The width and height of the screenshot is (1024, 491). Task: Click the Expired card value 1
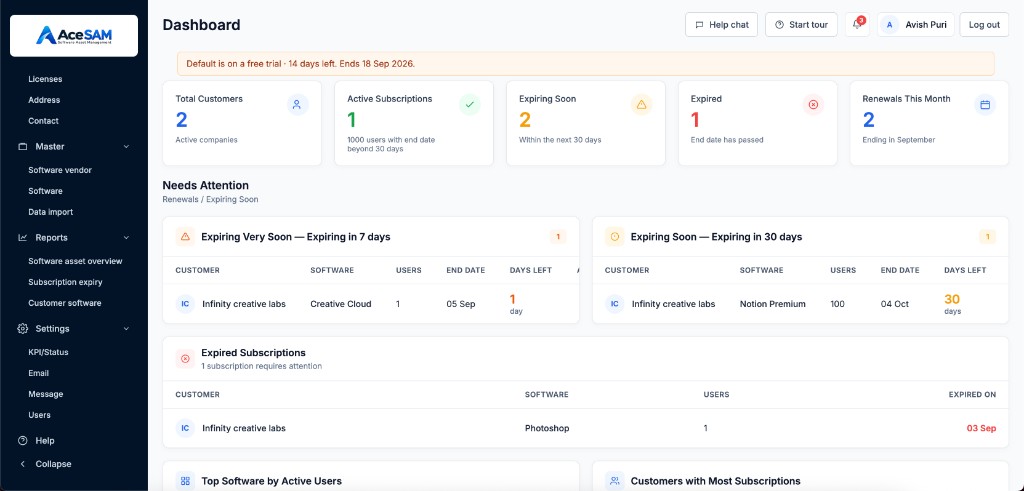[695, 120]
